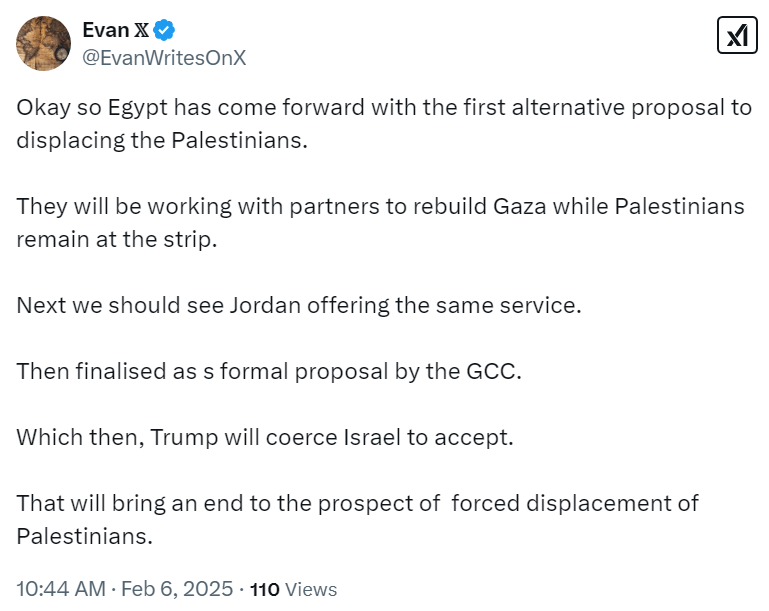Open Evan's profile picture avatar
Viewport: 769px width, 611px height.
click(x=41, y=42)
